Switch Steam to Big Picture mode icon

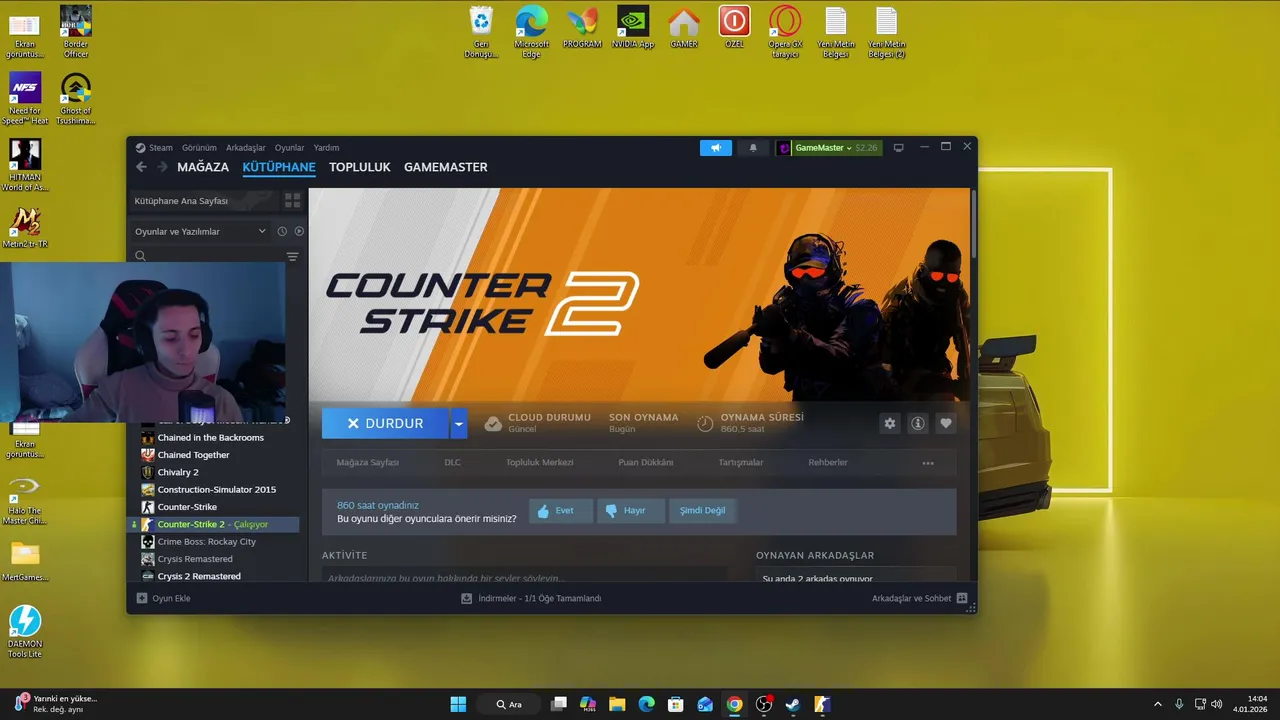tap(898, 148)
